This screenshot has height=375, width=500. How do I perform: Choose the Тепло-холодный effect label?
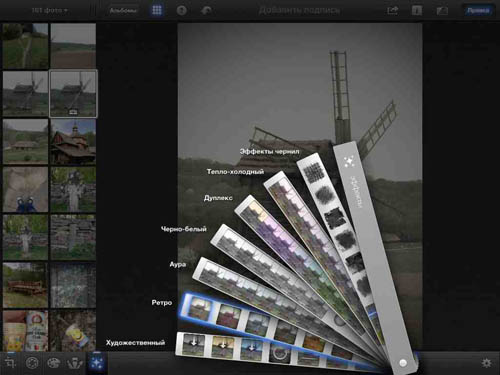click(x=235, y=172)
